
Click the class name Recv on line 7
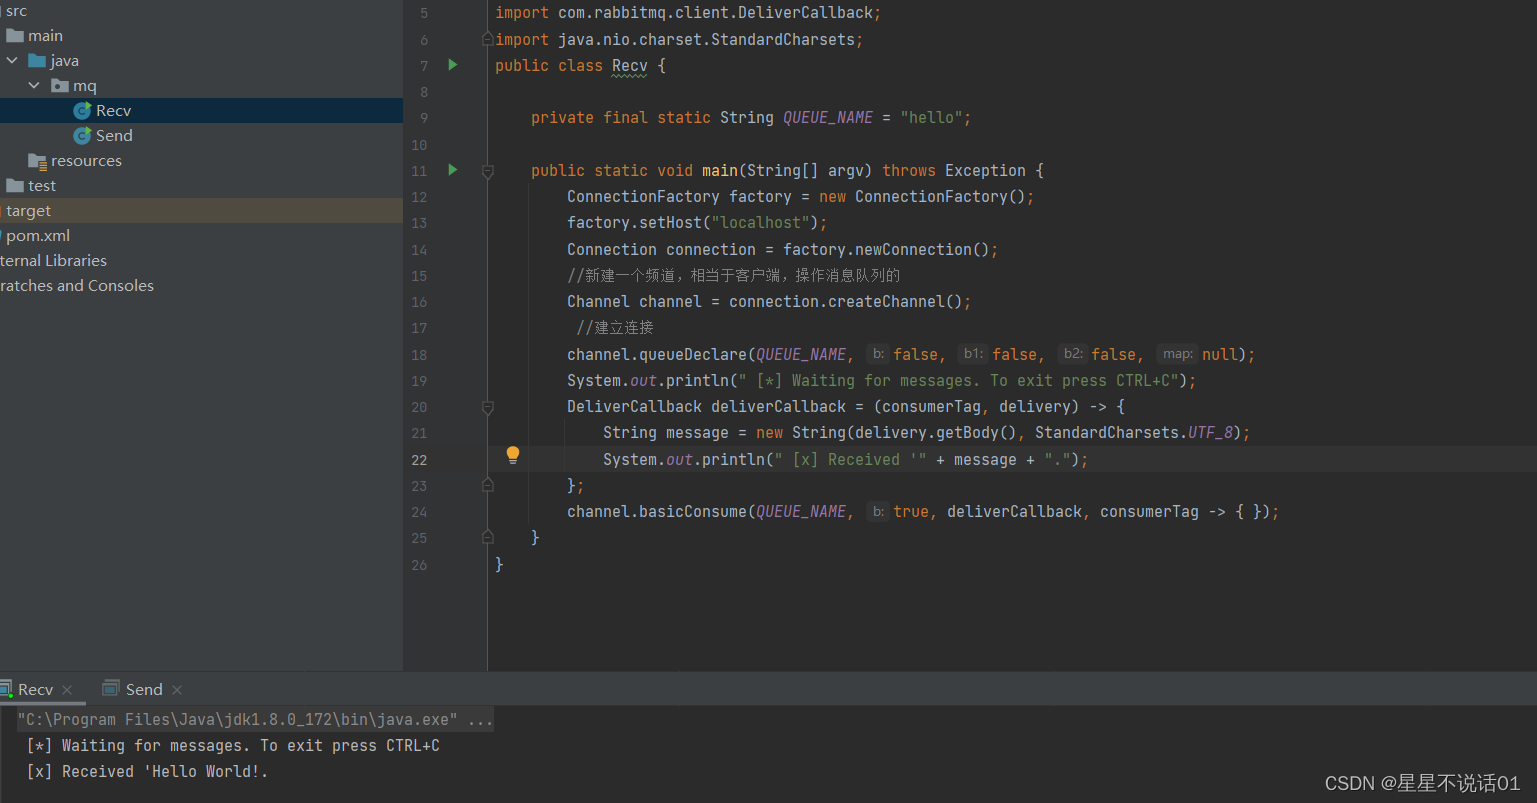(630, 66)
